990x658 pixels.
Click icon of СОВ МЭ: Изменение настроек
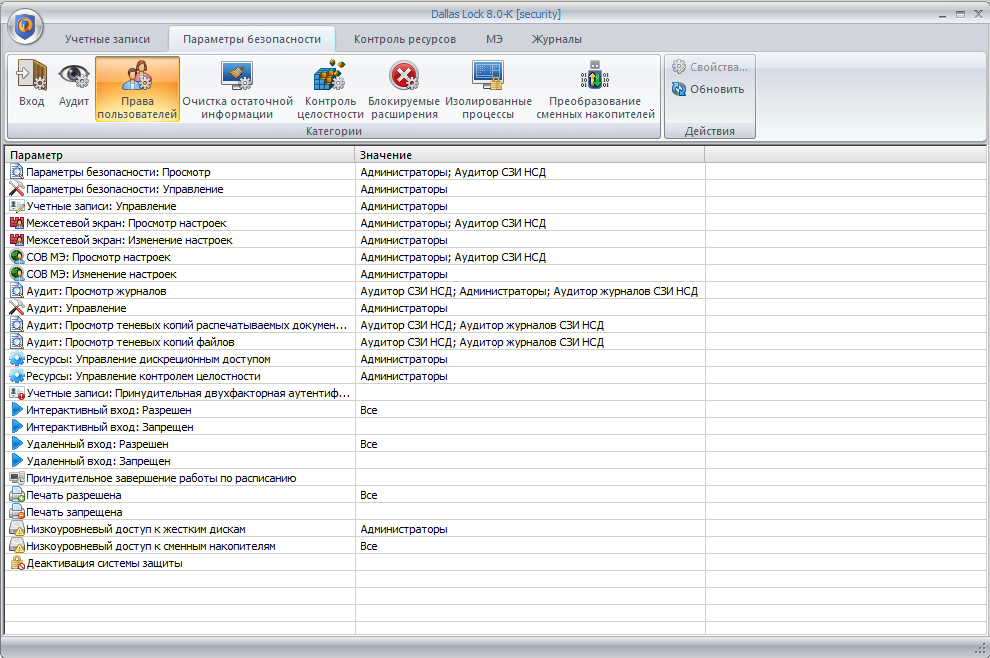tap(17, 274)
